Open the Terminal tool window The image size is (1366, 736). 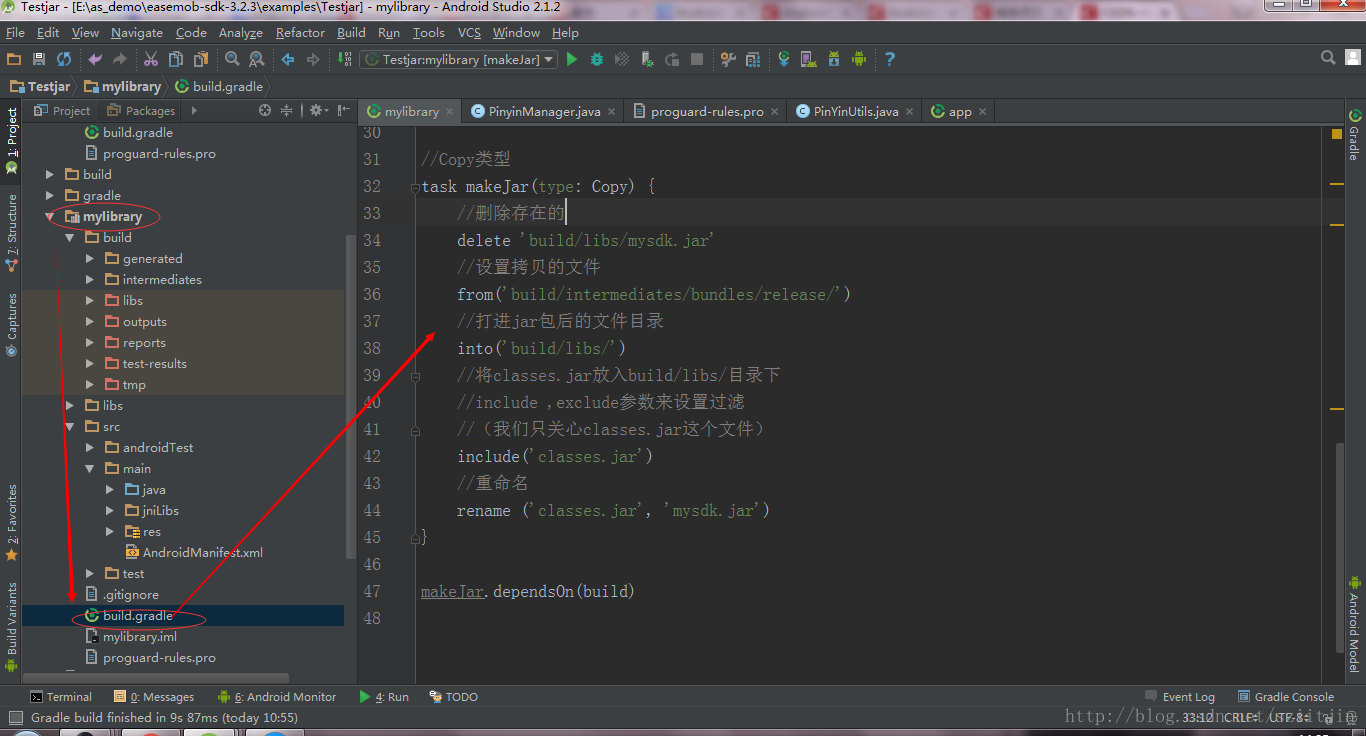point(60,696)
